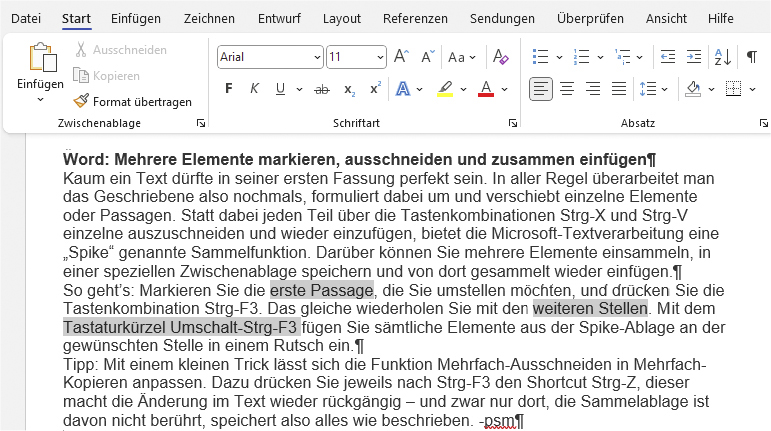Clear all formatting with the eraser A icon

(501, 57)
